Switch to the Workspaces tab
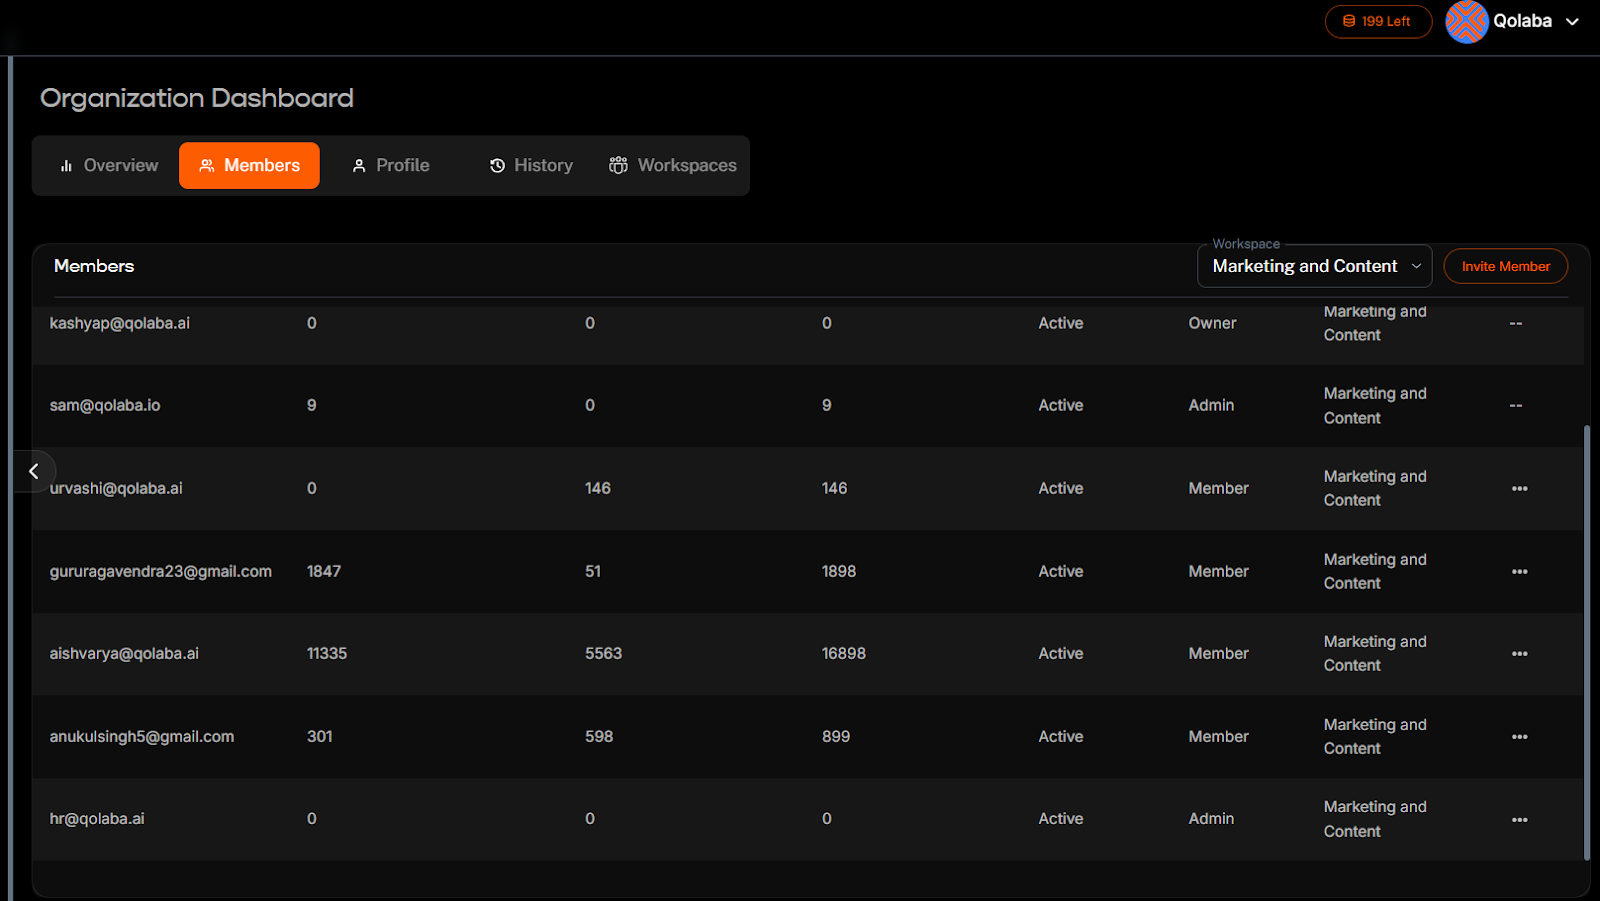The image size is (1600, 901). (673, 166)
